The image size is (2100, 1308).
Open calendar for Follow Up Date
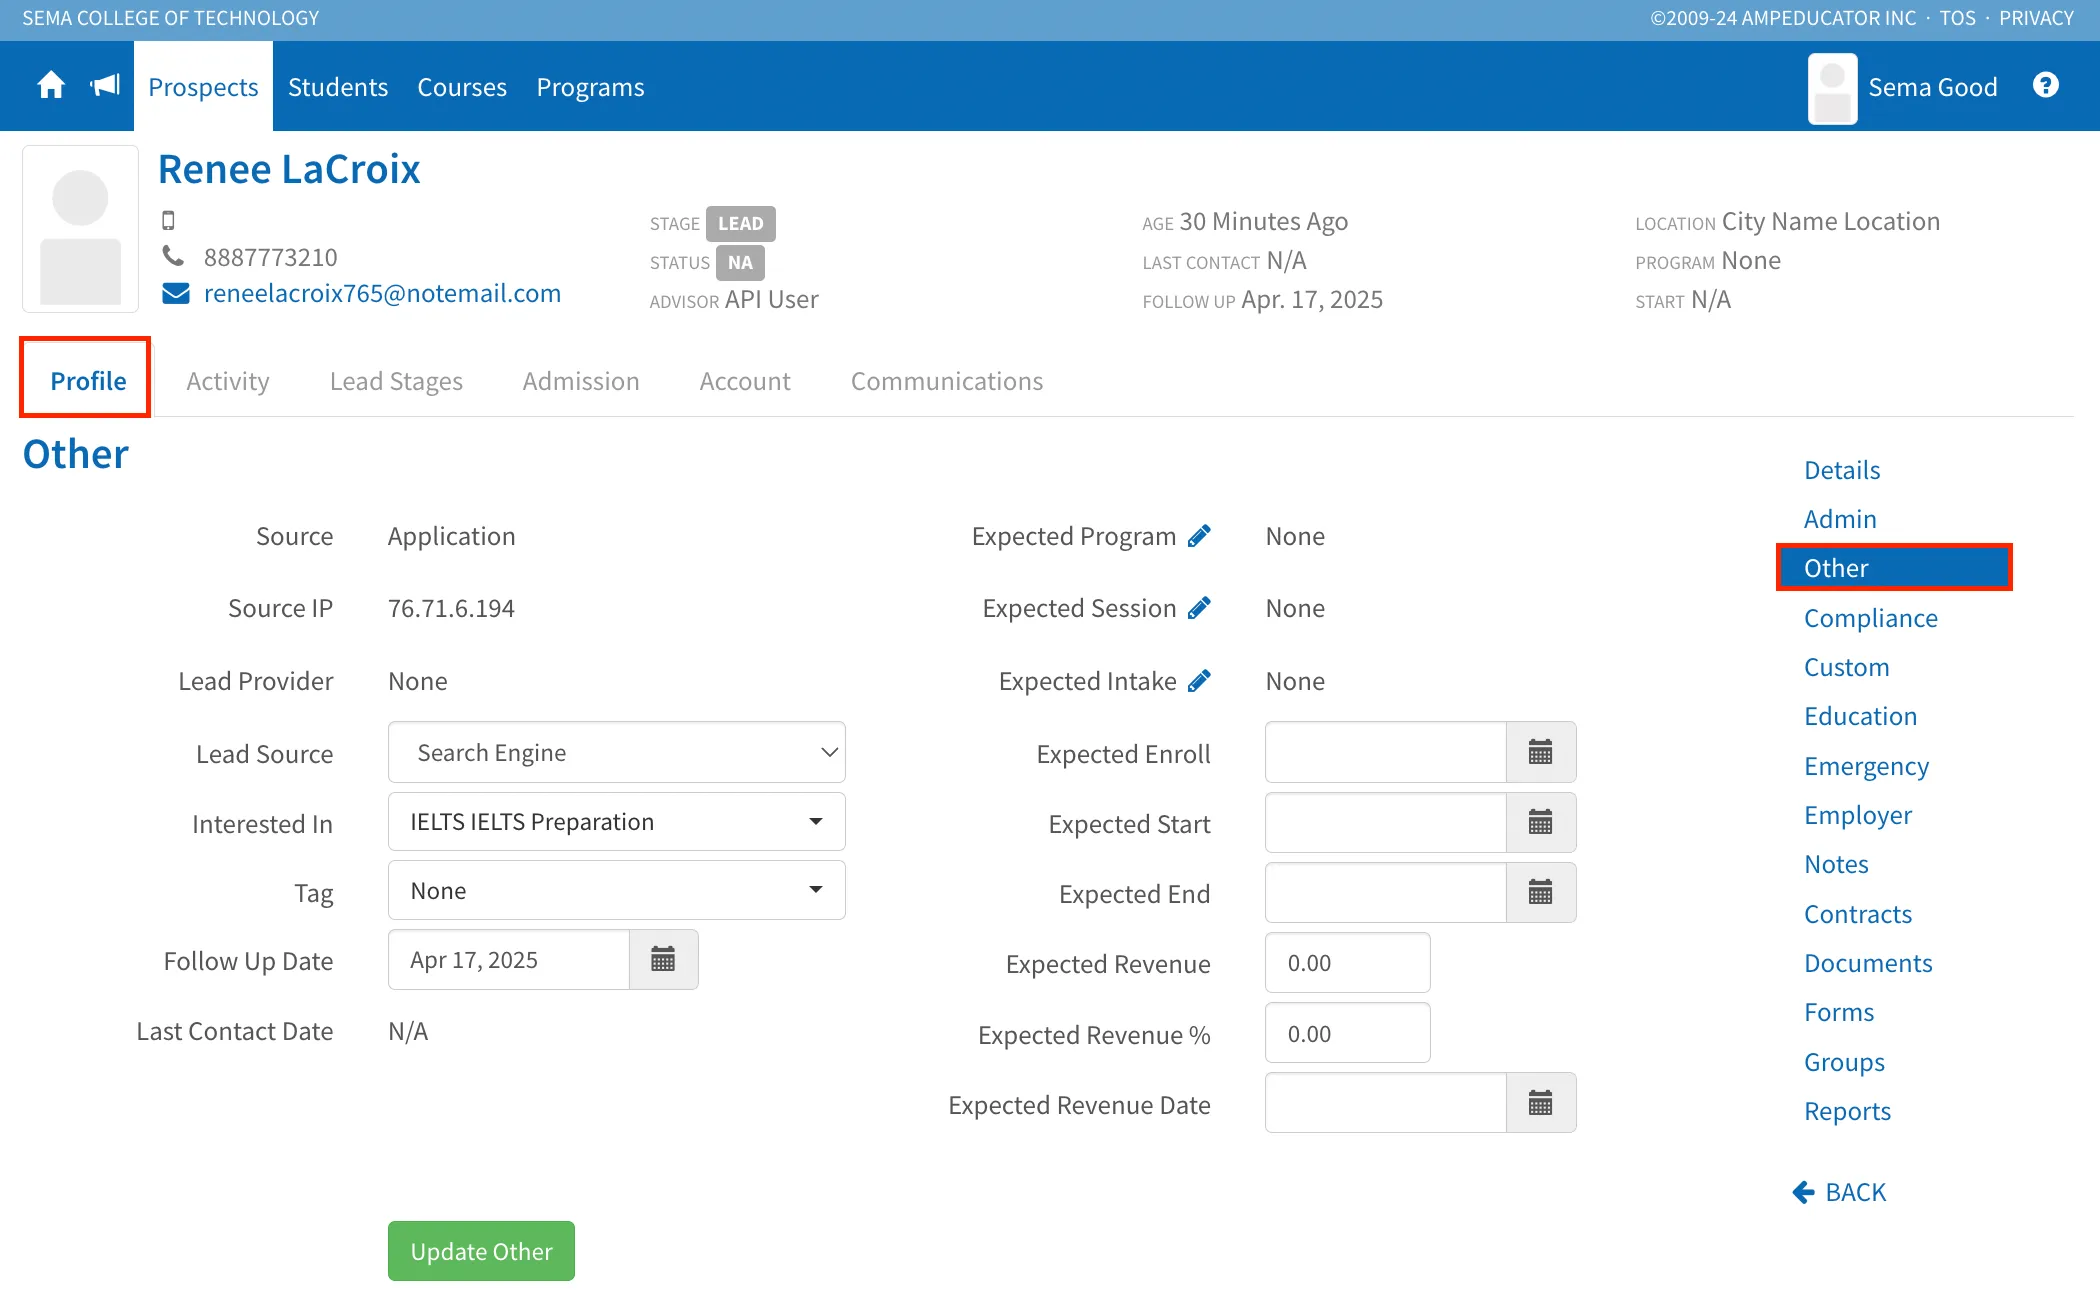pos(663,960)
